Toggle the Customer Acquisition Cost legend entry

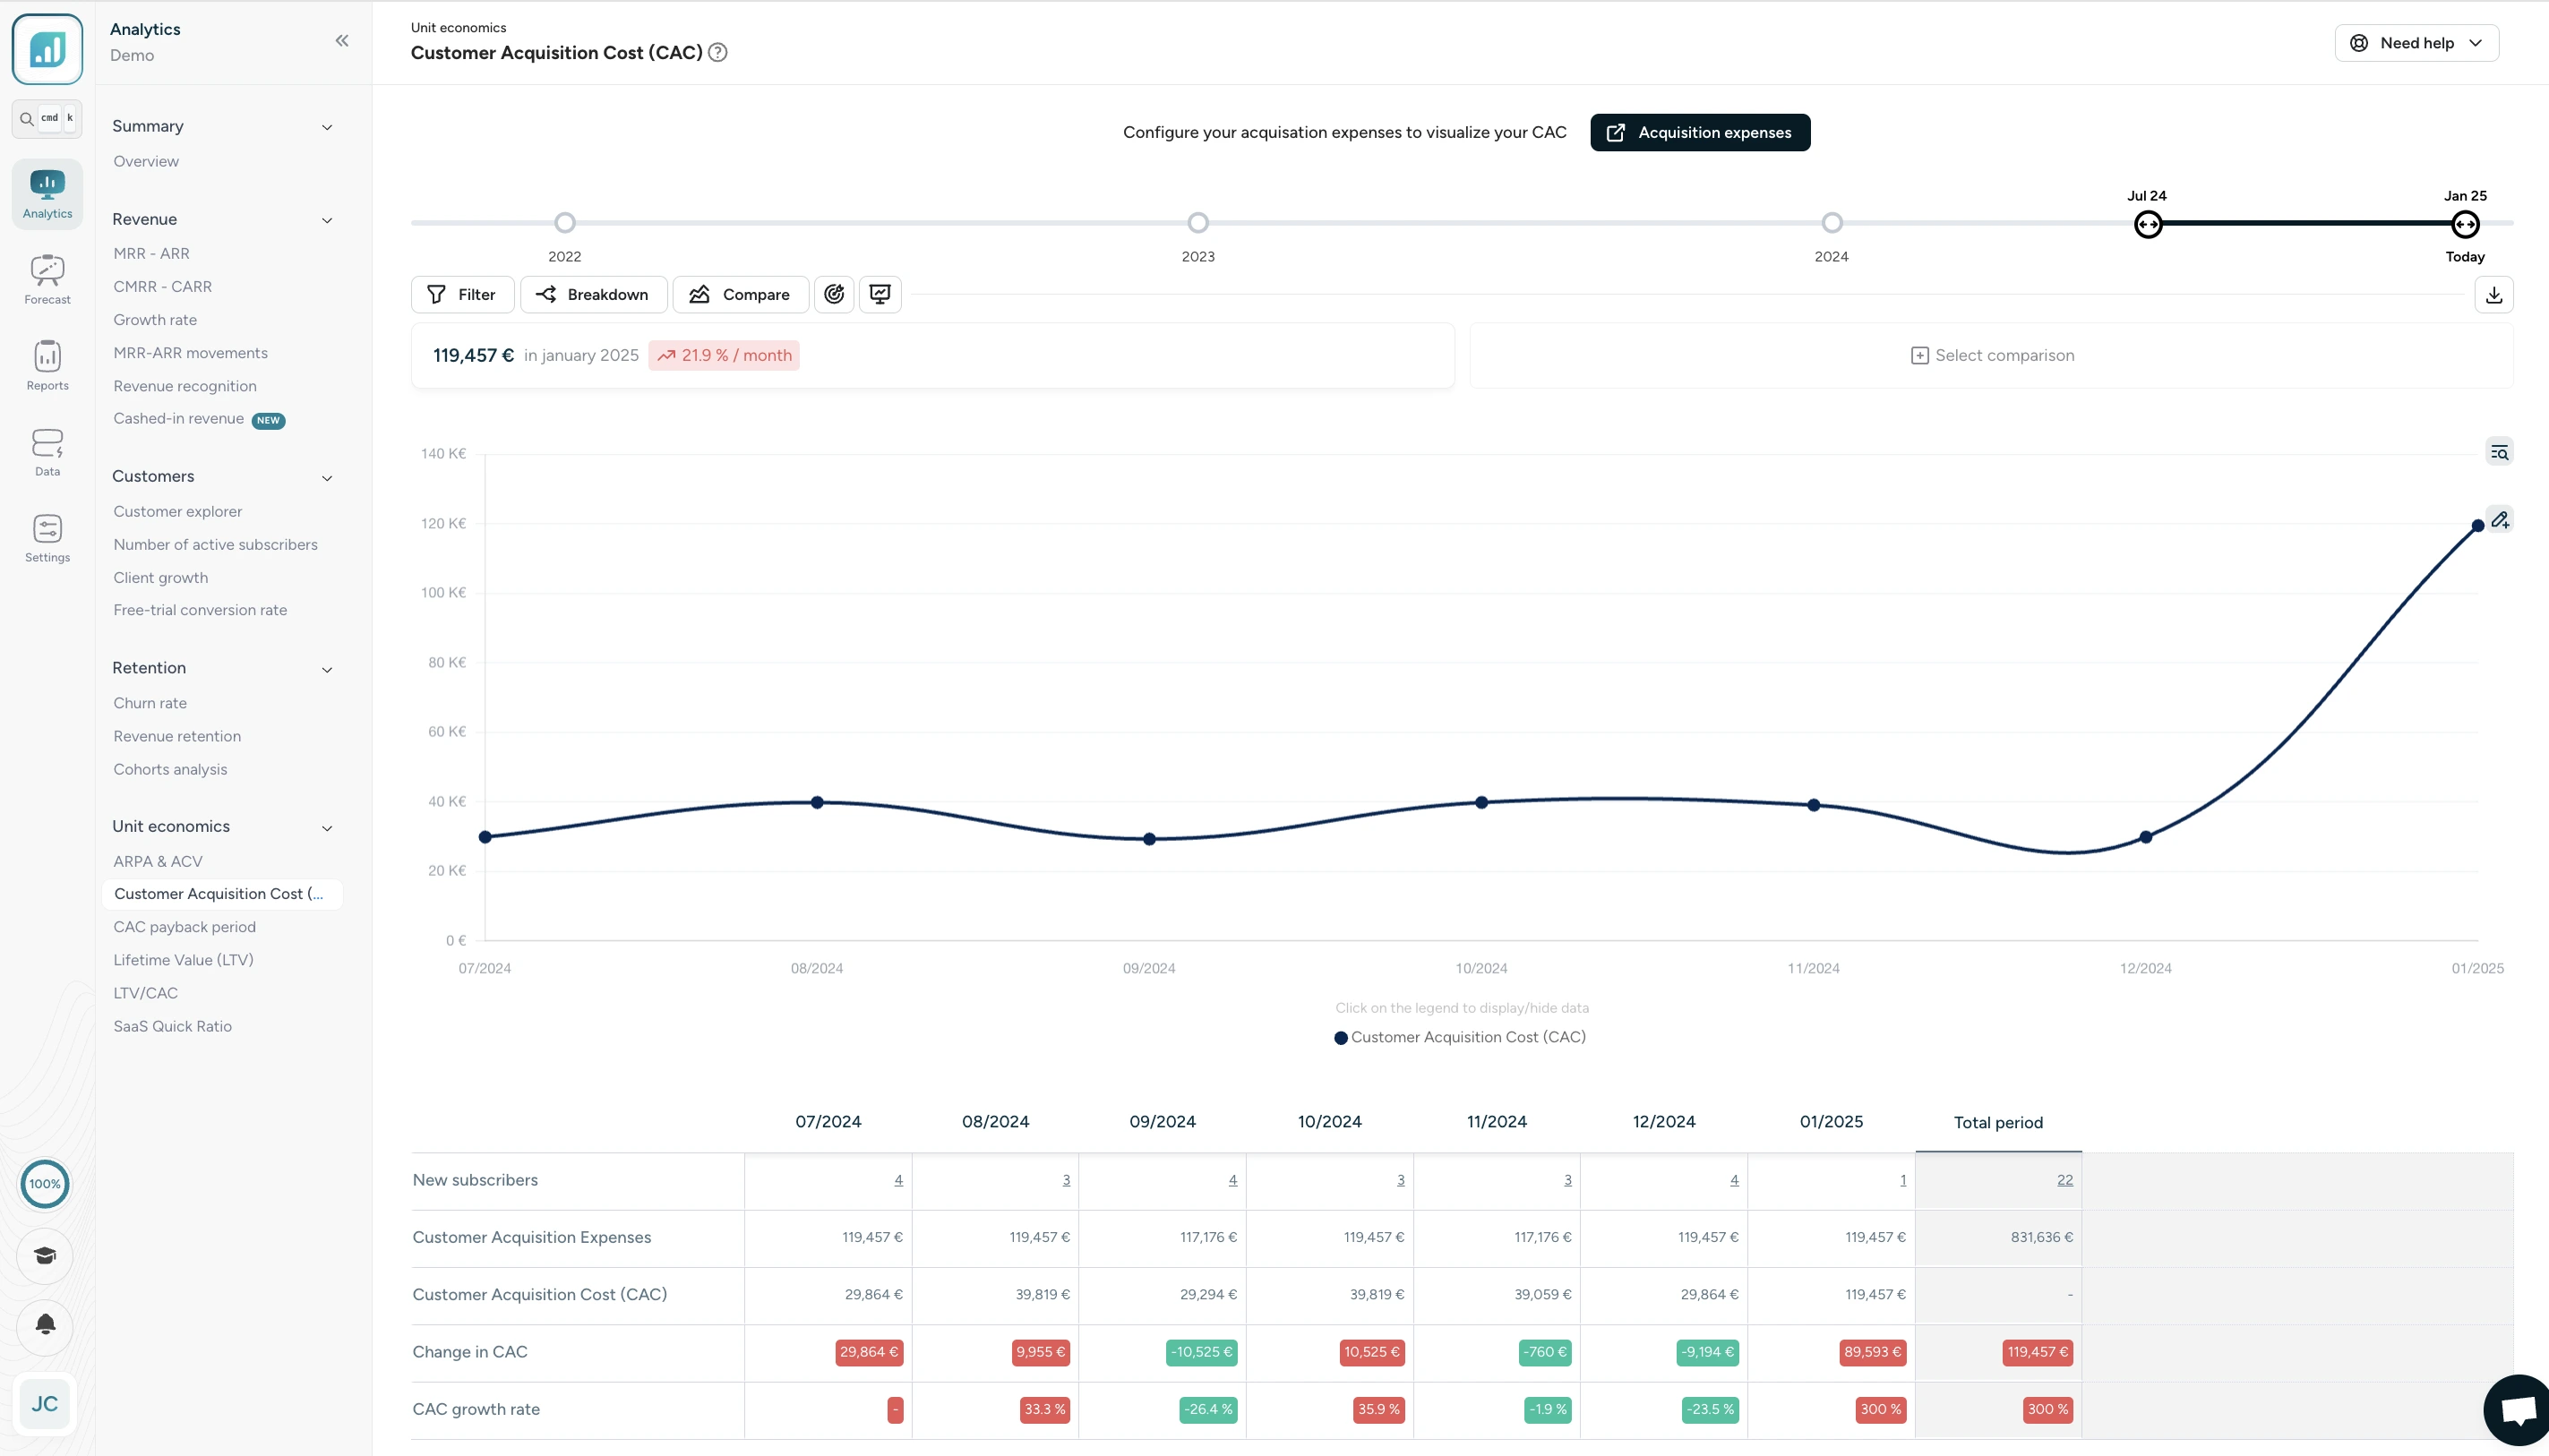[1460, 1037]
